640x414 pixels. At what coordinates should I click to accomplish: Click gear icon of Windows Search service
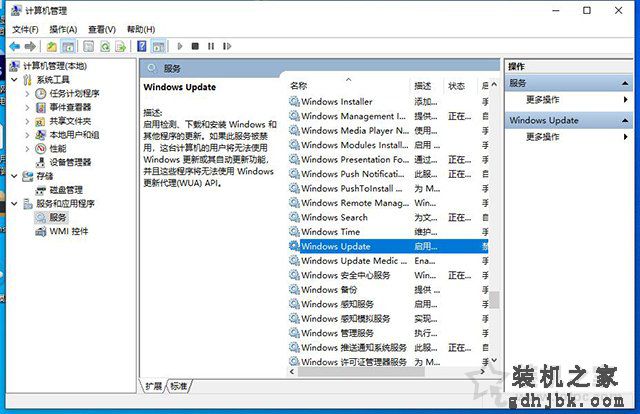pyautogui.click(x=294, y=217)
